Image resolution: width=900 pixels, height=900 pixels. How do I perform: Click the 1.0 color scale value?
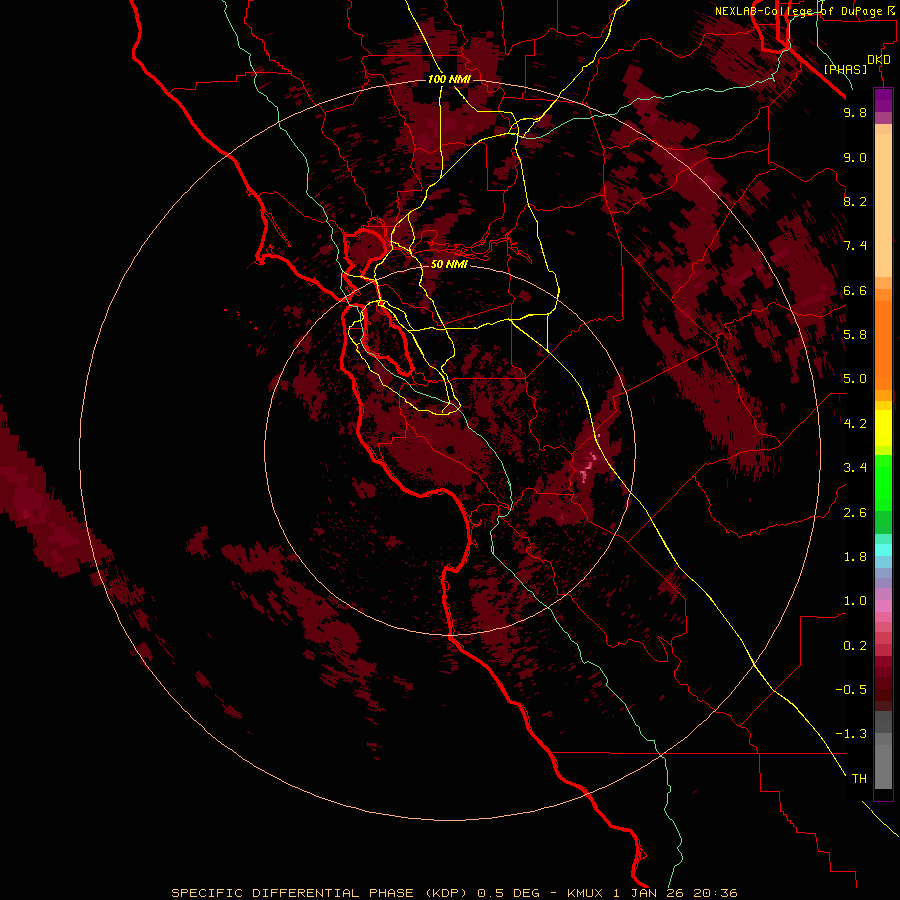point(855,601)
